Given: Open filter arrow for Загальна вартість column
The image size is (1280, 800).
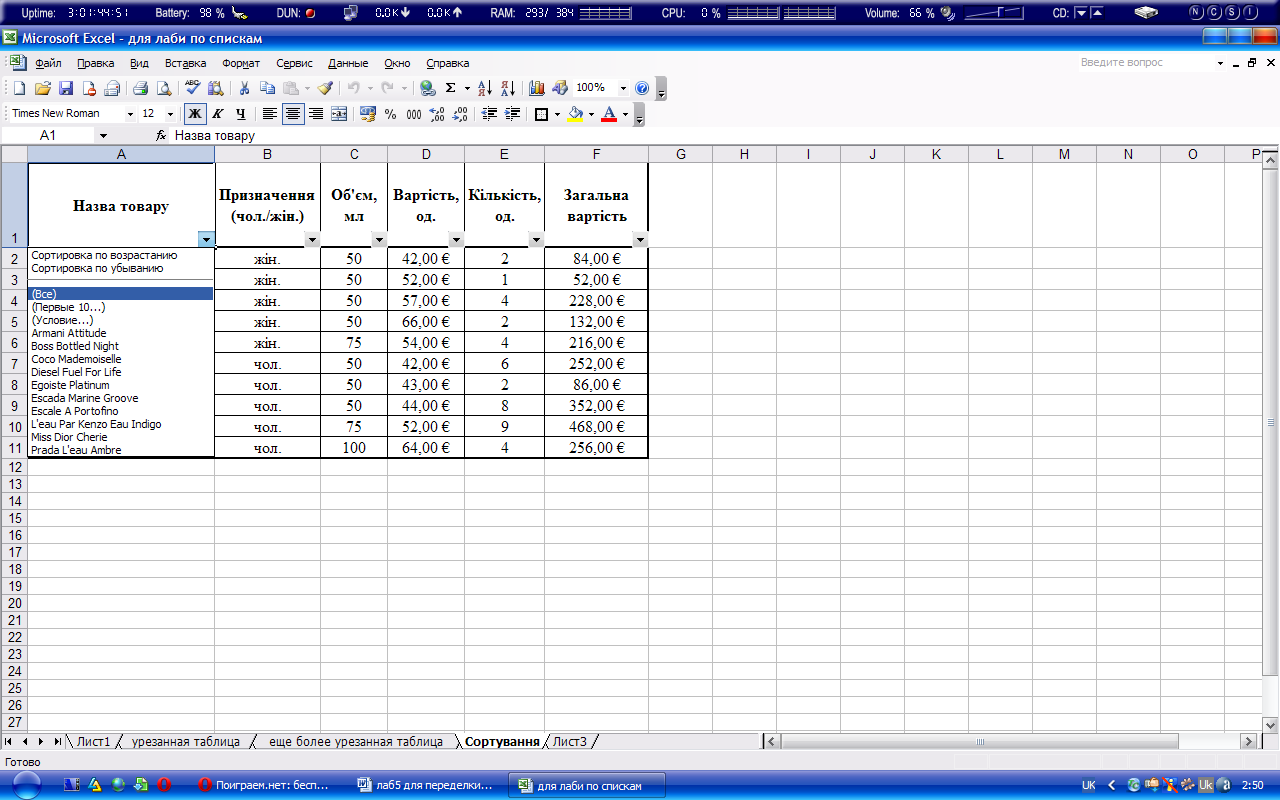Looking at the screenshot, I should pyautogui.click(x=640, y=240).
